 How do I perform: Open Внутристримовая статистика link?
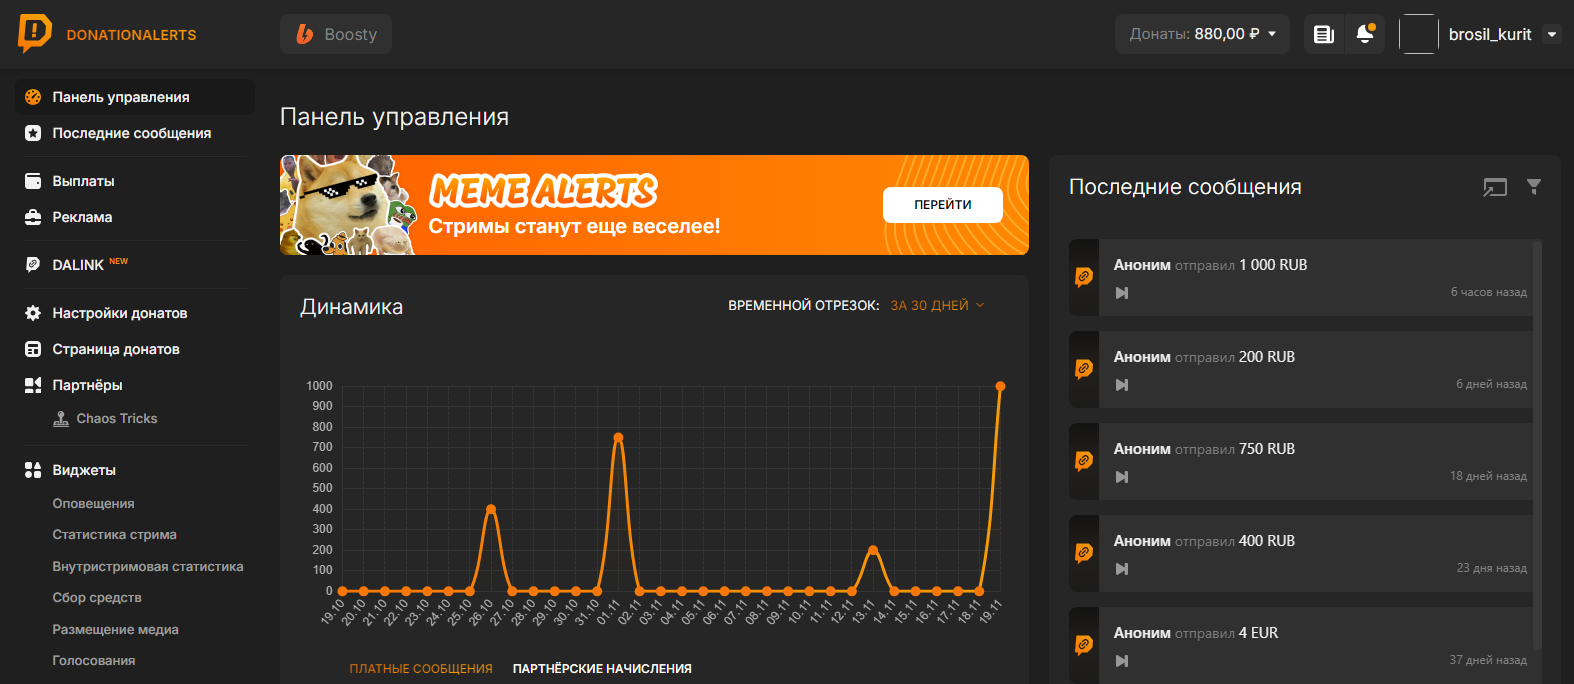148,567
